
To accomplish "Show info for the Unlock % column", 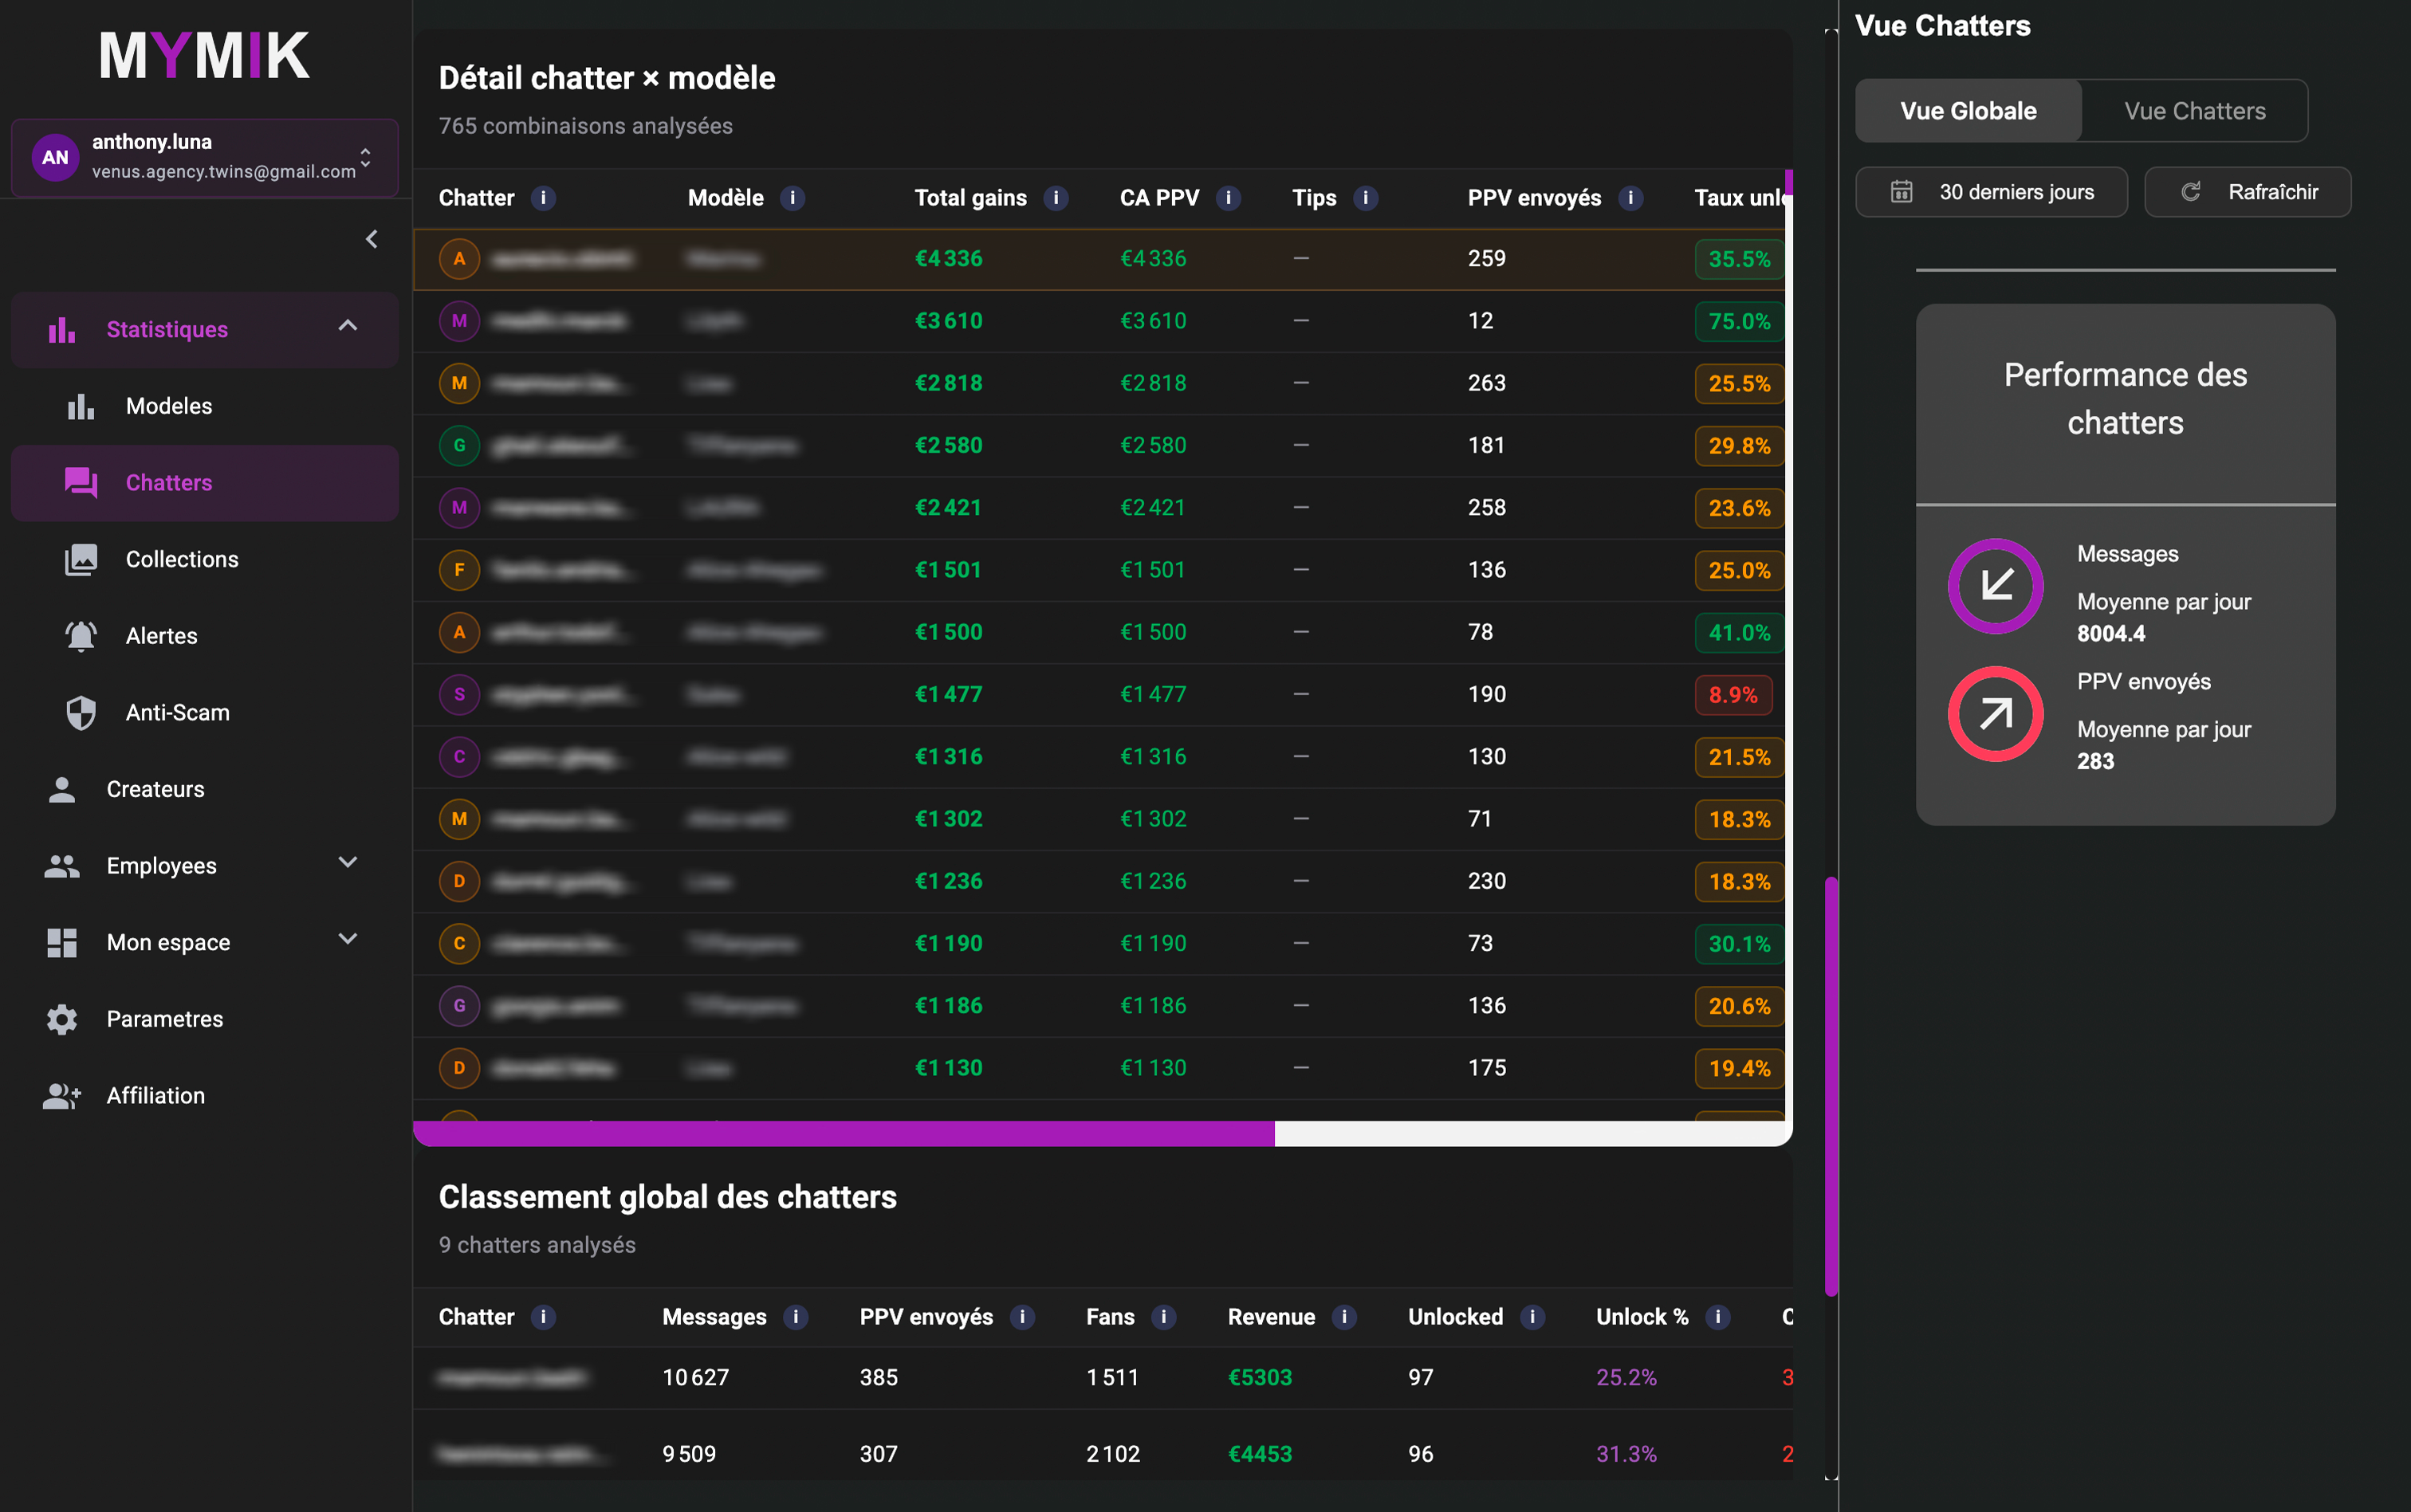I will pyautogui.click(x=1718, y=1317).
